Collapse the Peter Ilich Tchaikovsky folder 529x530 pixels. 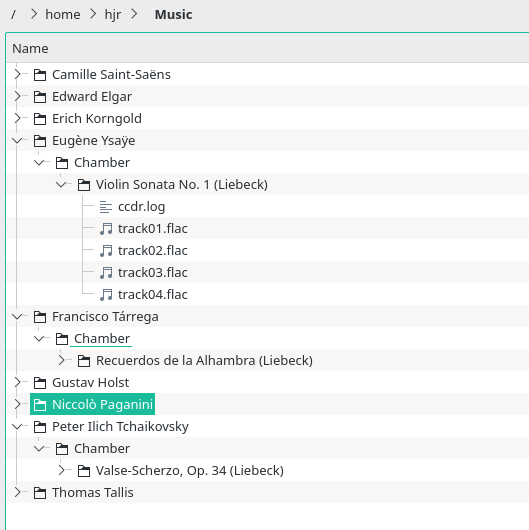[17, 427]
